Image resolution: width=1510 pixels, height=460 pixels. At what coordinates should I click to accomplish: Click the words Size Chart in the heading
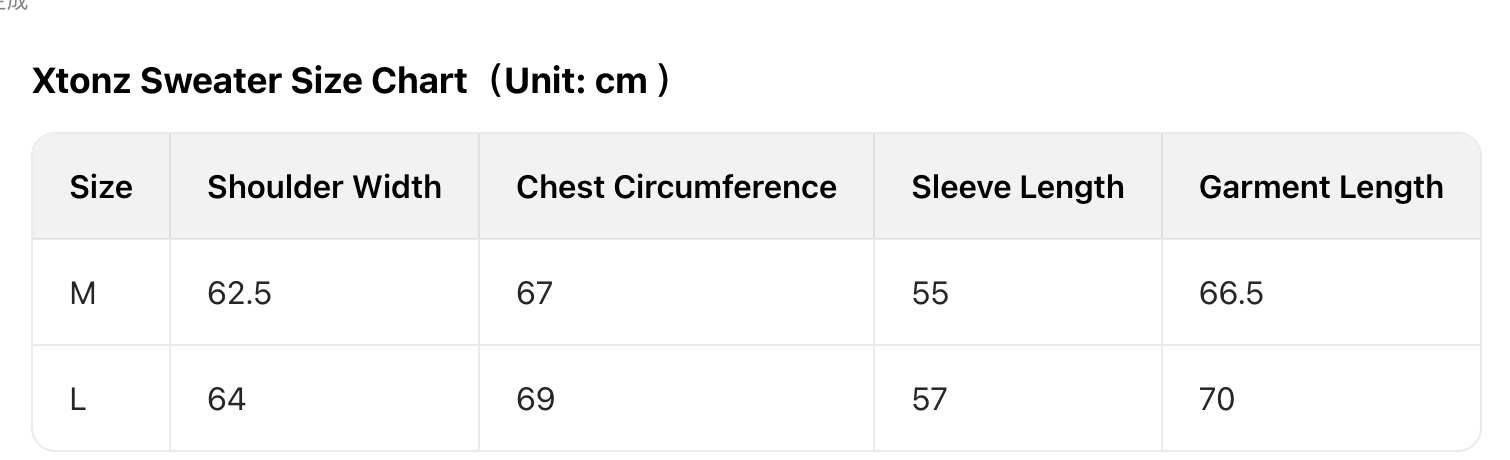click(x=379, y=81)
